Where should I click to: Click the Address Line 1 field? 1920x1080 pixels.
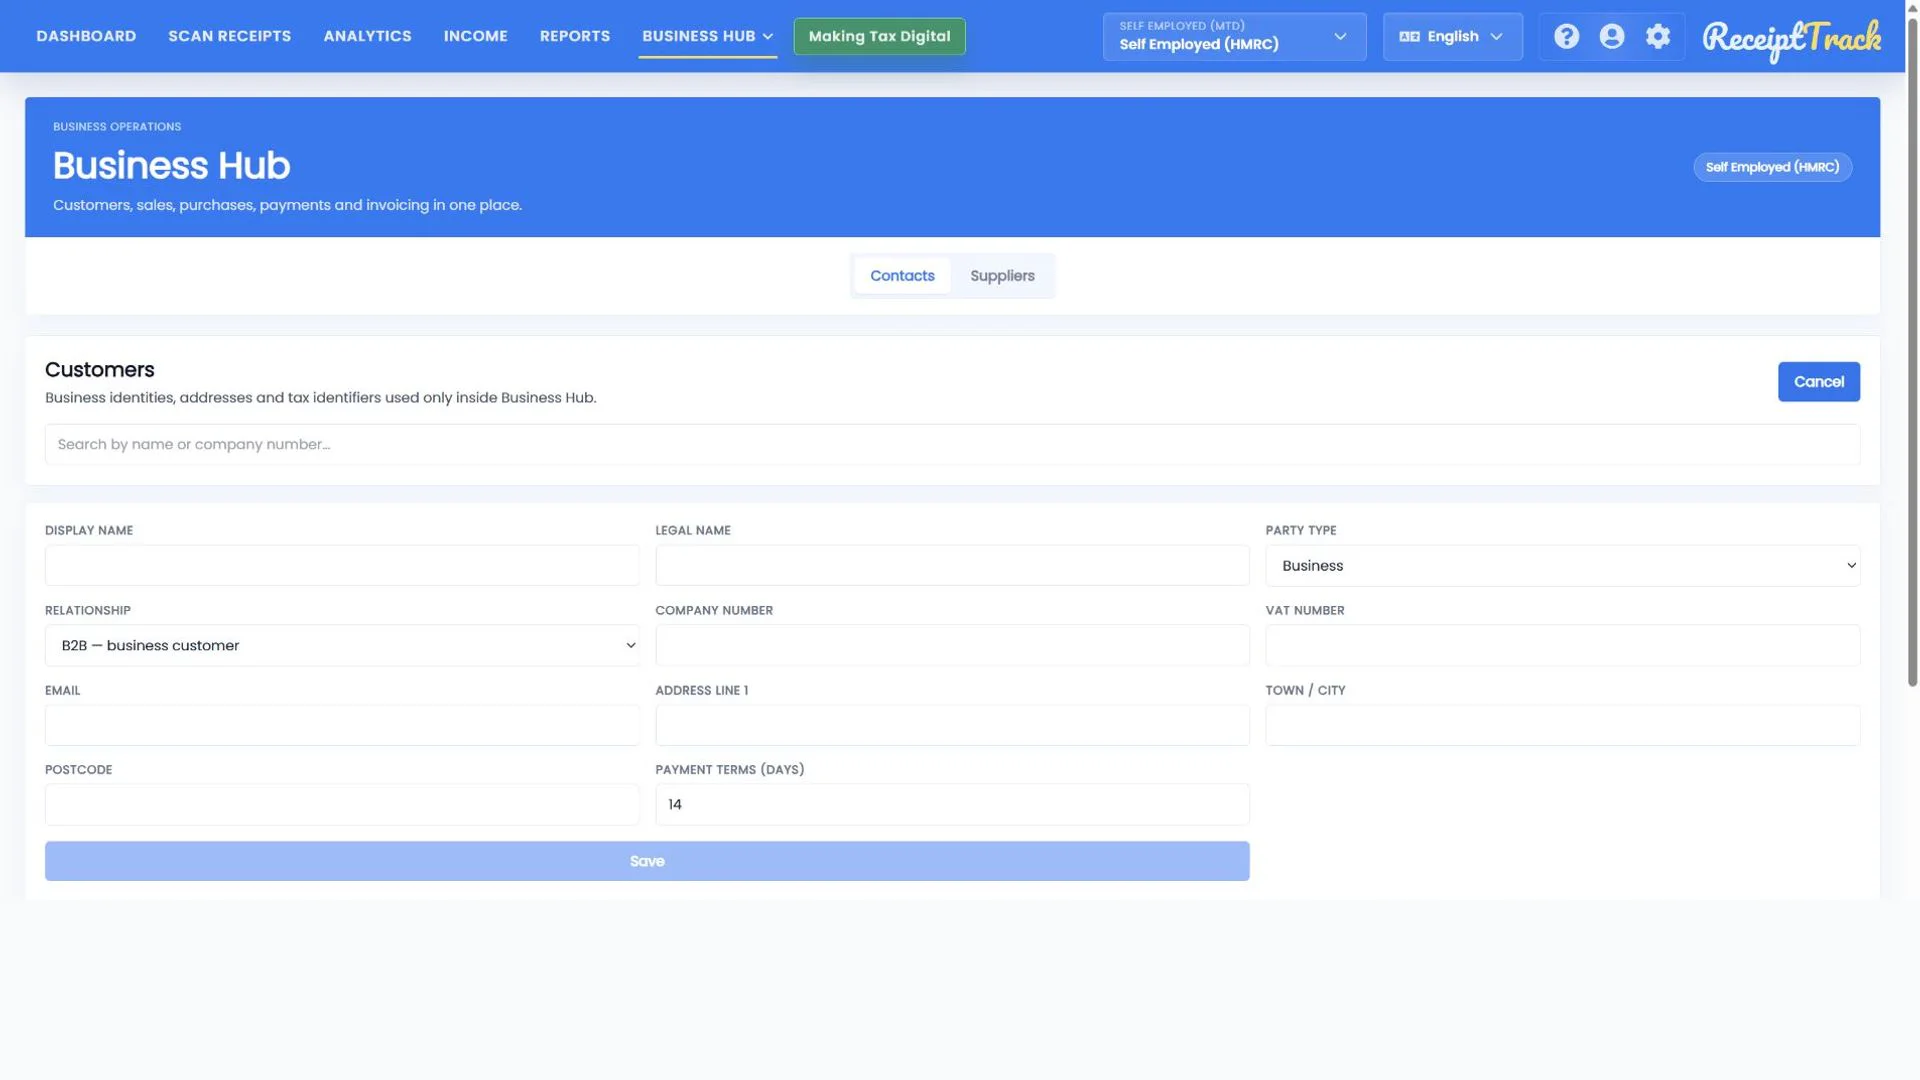(952, 726)
